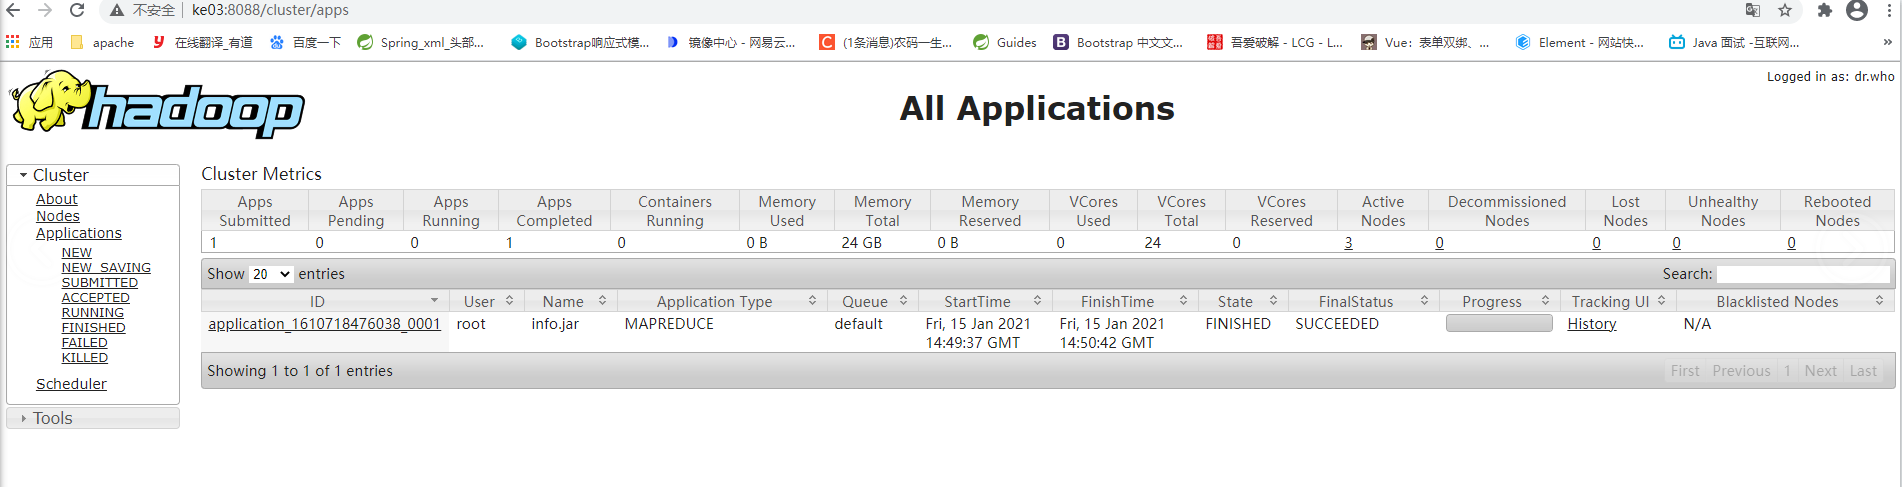This screenshot has width=1902, height=487.
Task: Click the Hadoop elephant logo
Action: tap(157, 103)
